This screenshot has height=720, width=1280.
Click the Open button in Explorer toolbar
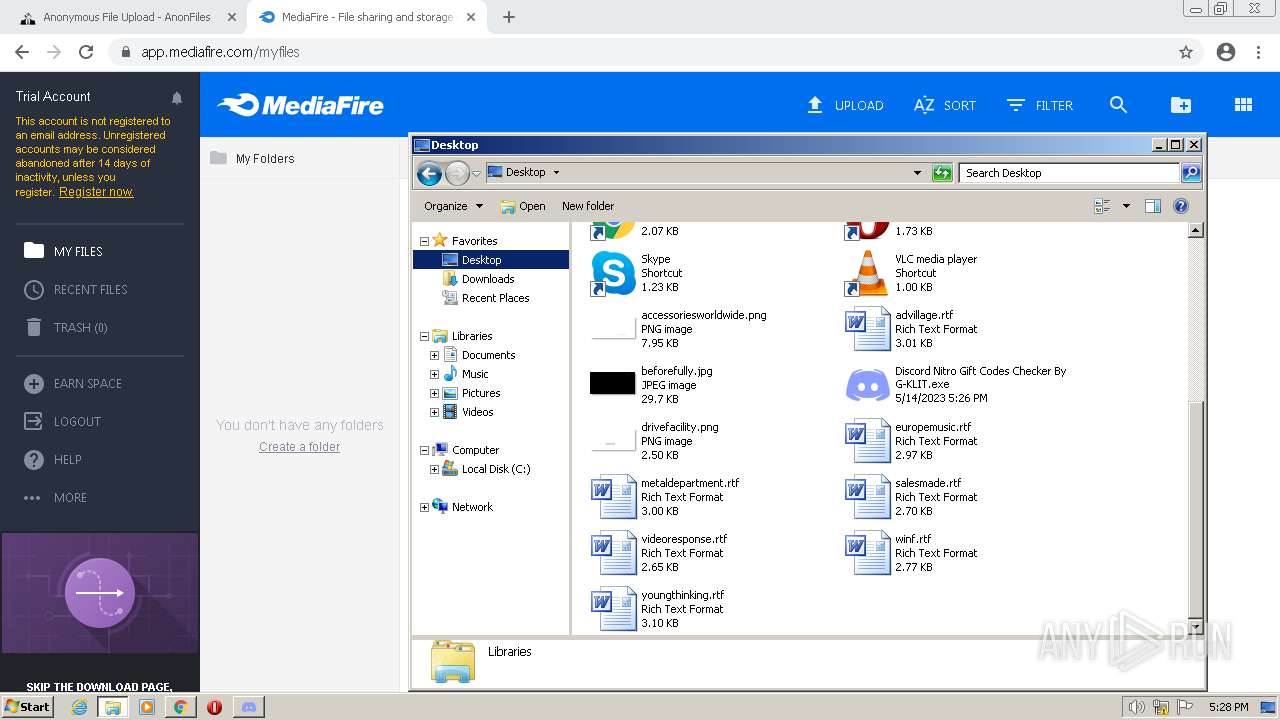(x=523, y=206)
